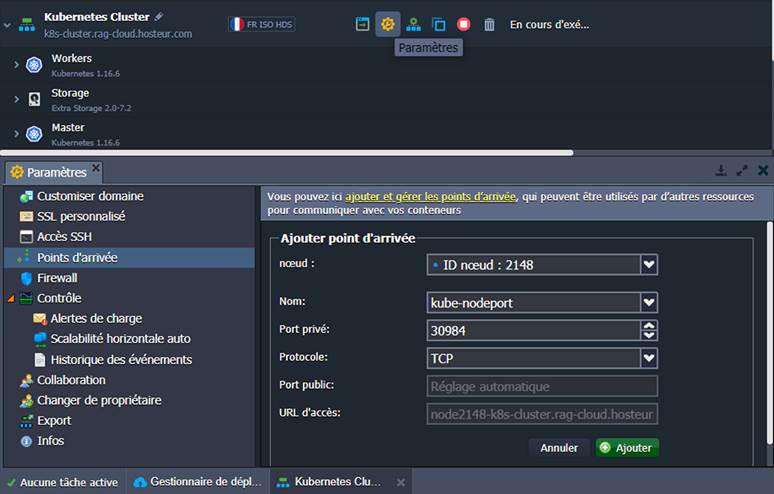Click the trash delete environment icon
The height and width of the screenshot is (494, 774).
pyautogui.click(x=489, y=24)
